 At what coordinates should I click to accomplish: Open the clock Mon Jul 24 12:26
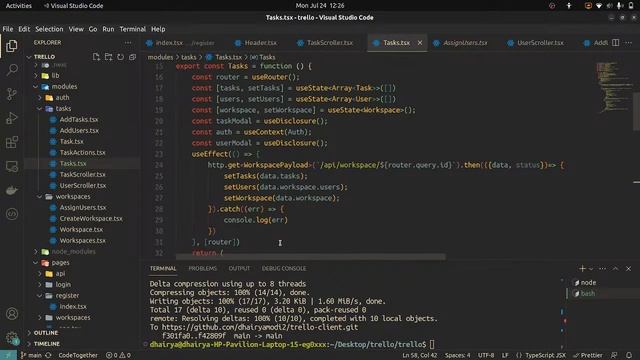pos(320,6)
